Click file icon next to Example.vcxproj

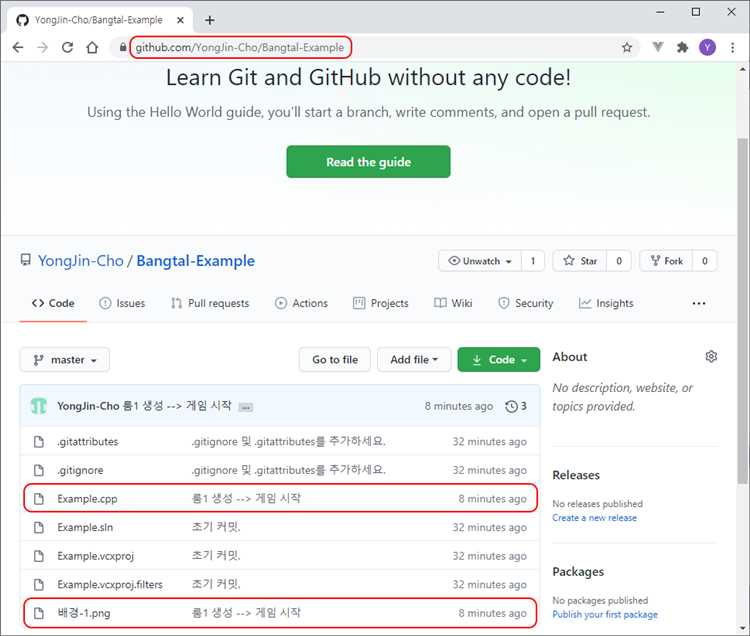tap(39, 556)
